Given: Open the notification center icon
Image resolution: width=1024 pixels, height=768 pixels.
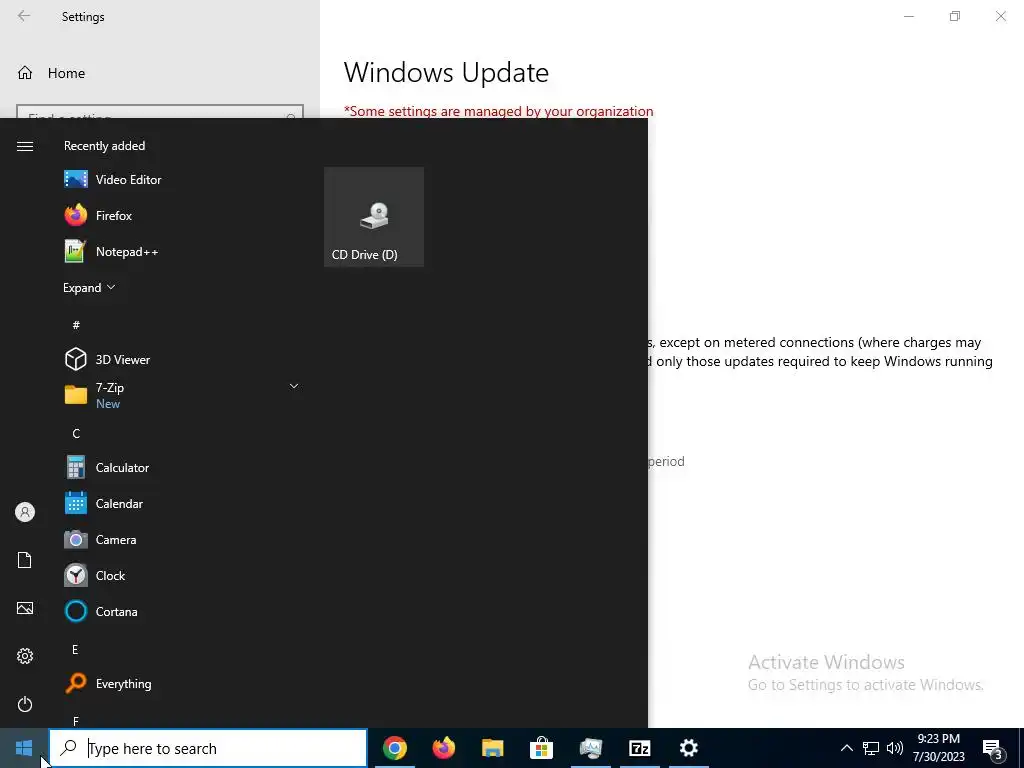Looking at the screenshot, I should pyautogui.click(x=993, y=748).
